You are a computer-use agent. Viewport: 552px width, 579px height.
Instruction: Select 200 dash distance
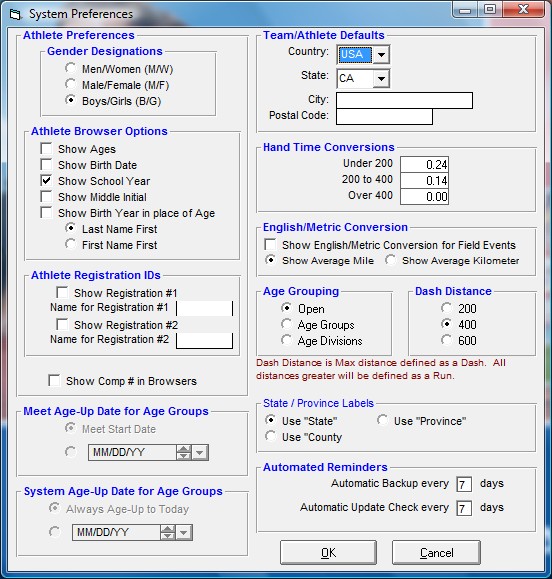[x=446, y=308]
